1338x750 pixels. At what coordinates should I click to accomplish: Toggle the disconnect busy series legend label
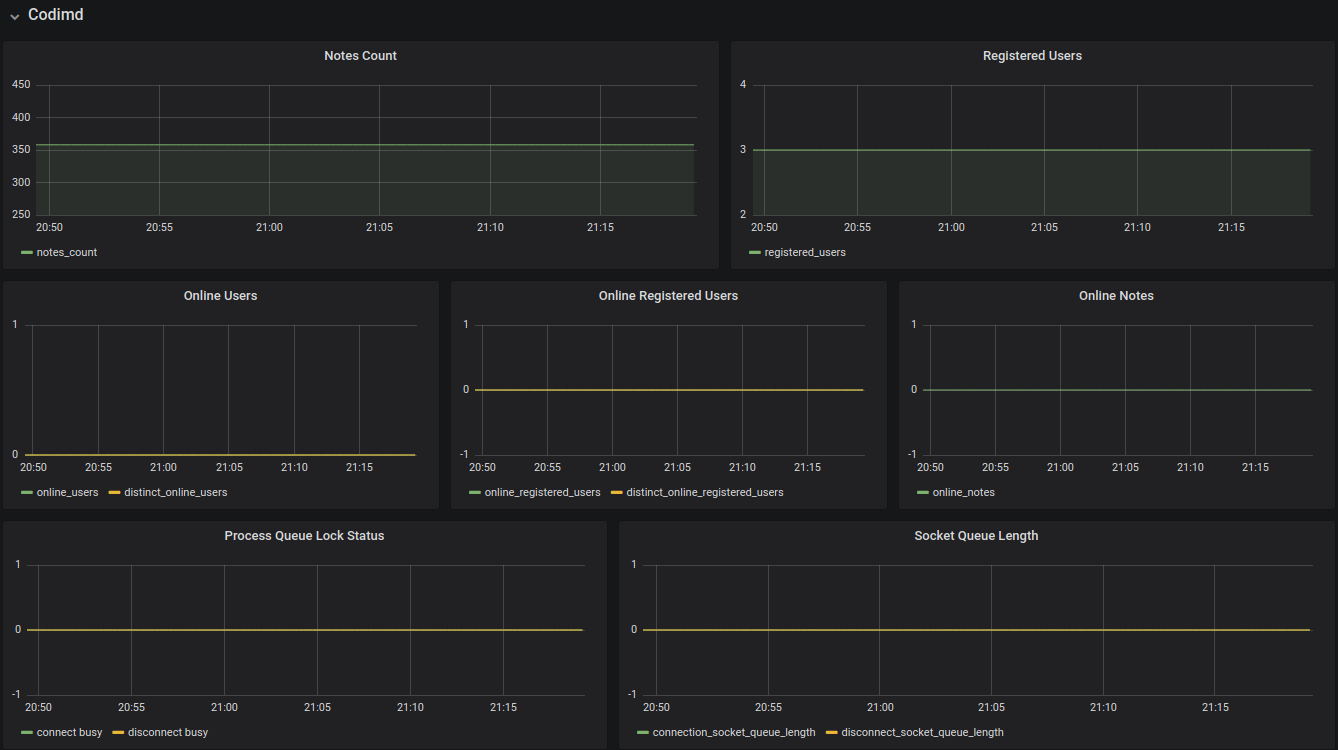[168, 733]
